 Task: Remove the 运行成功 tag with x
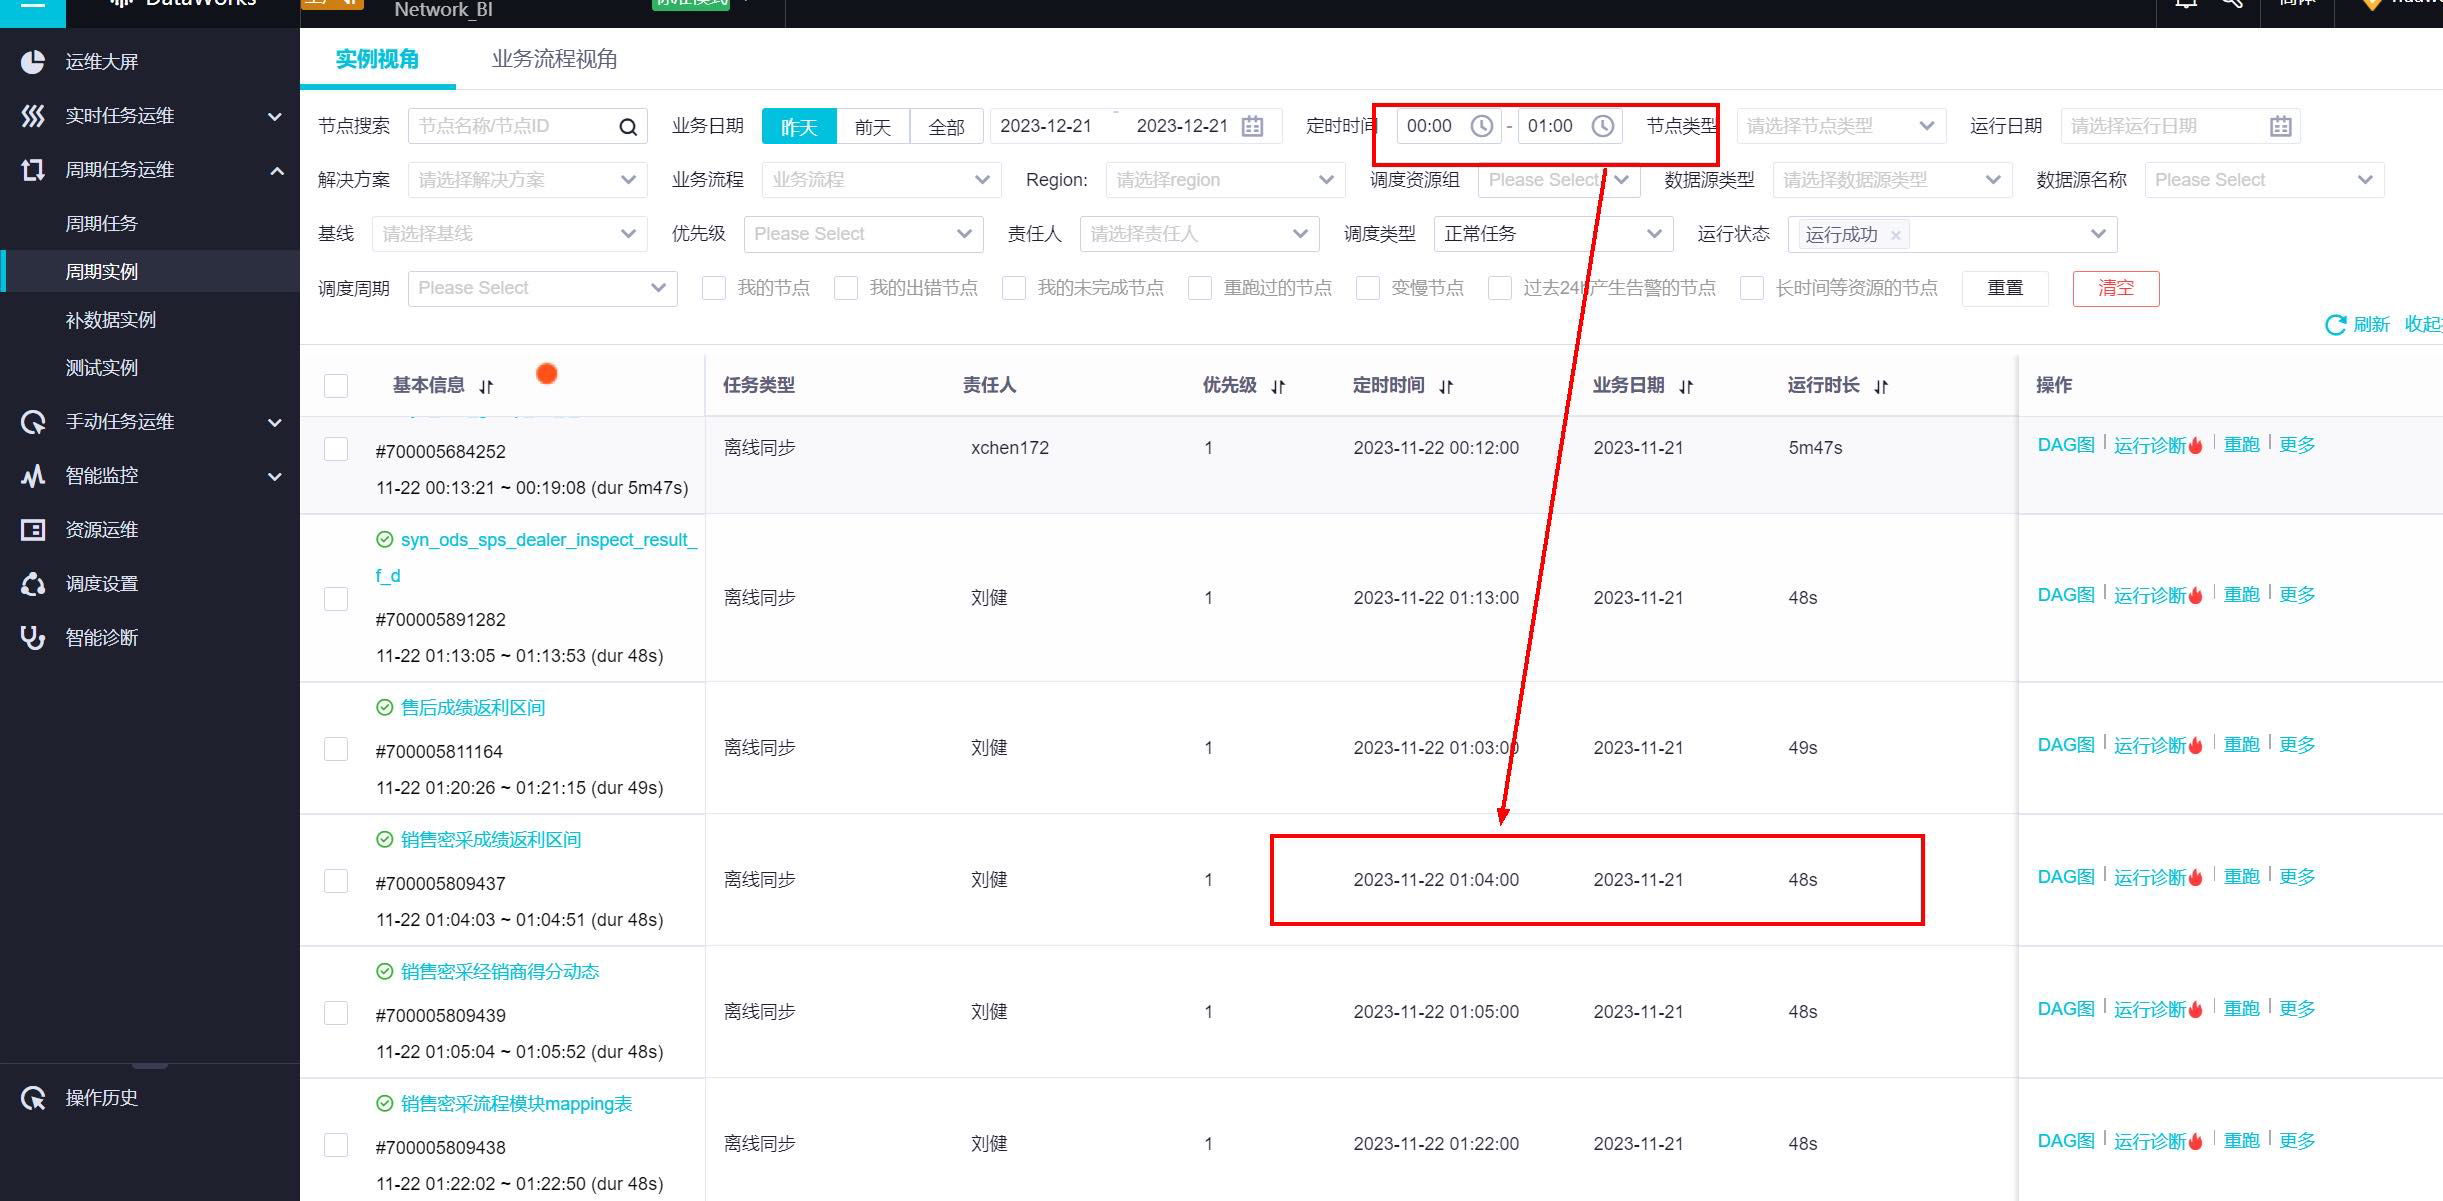click(1895, 235)
